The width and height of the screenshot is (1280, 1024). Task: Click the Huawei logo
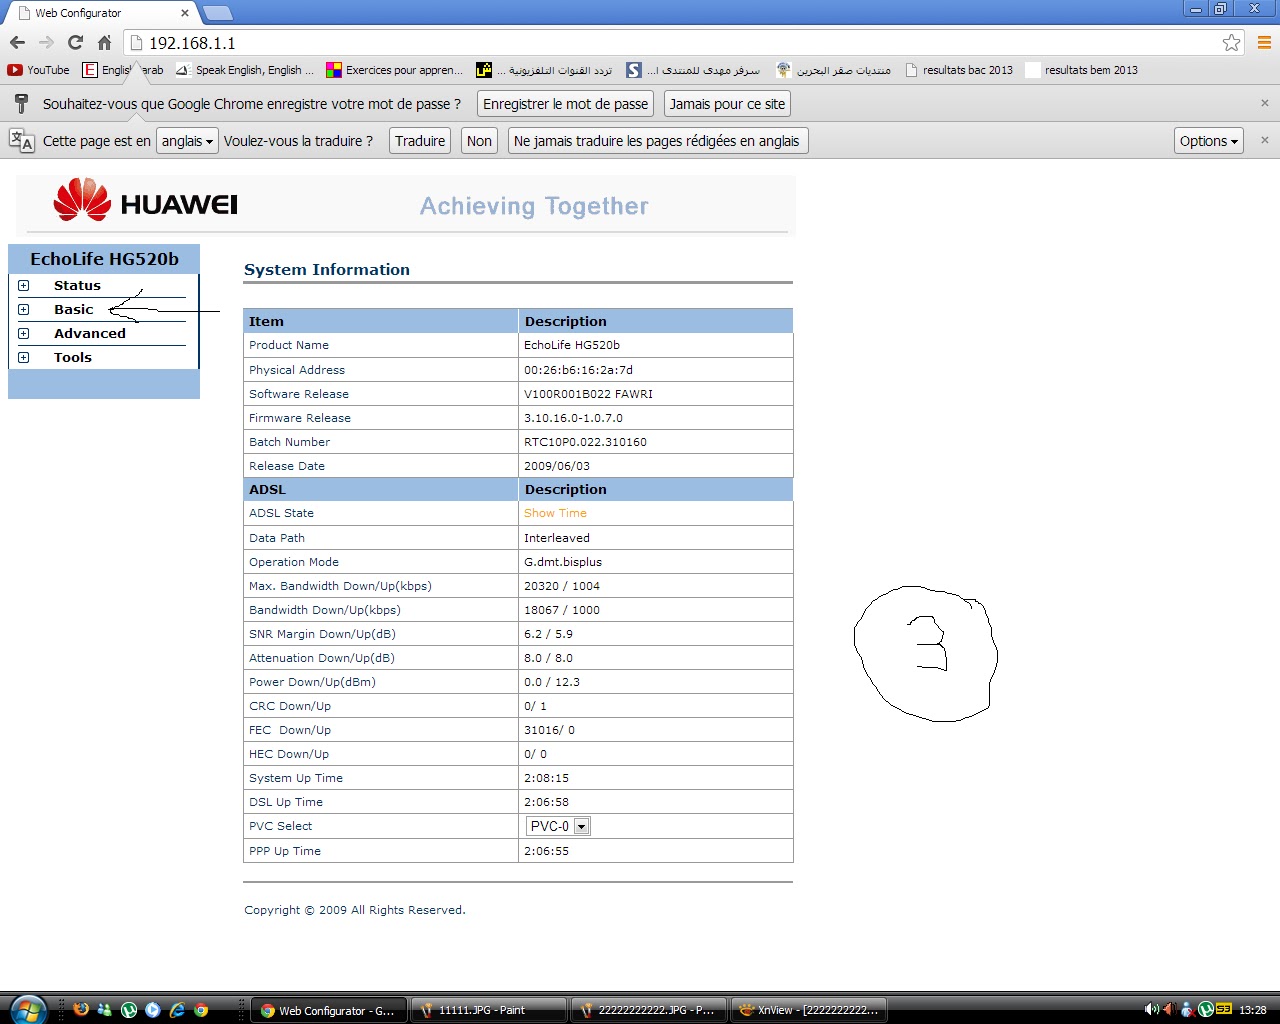coord(146,201)
